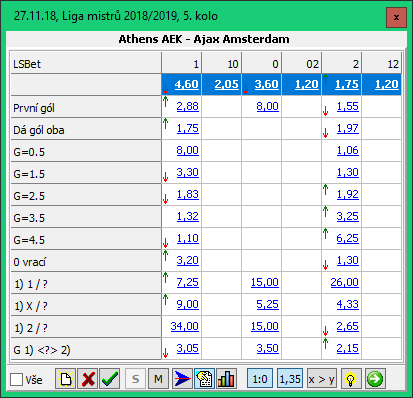
Task: Click the green checkmark confirm icon
Action: click(x=110, y=379)
